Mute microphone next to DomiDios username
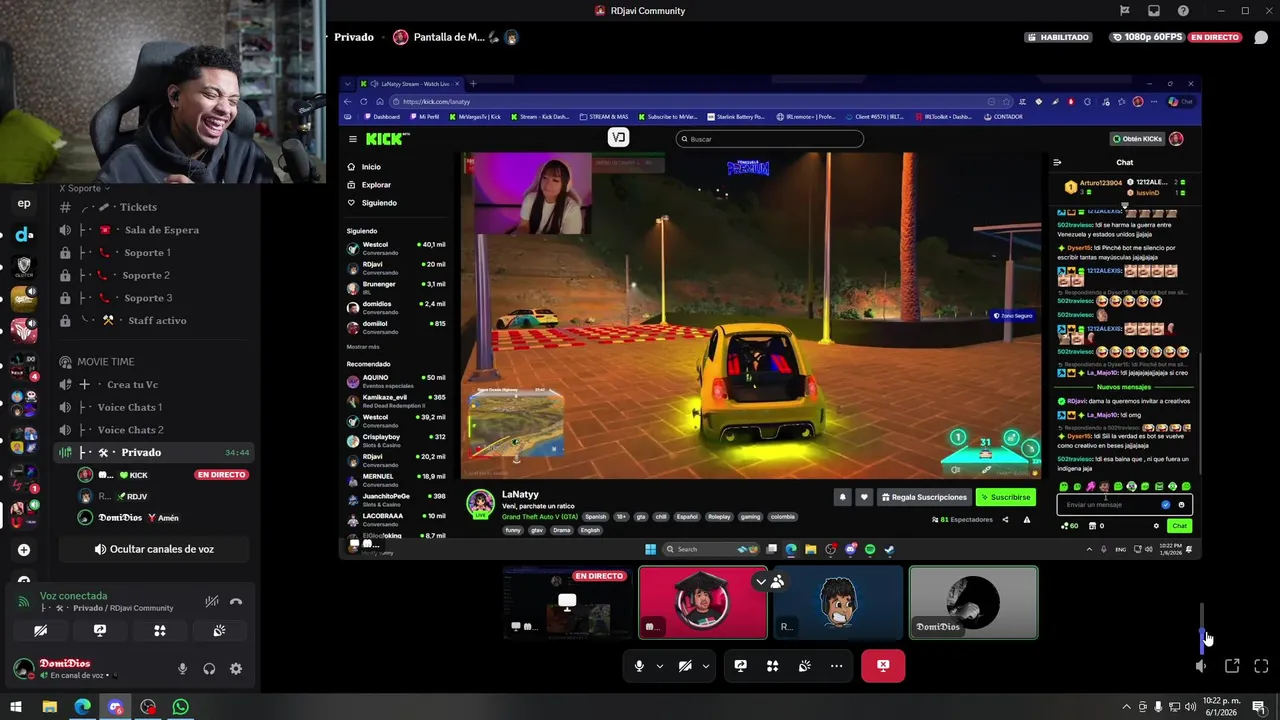Viewport: 1280px width, 720px height. coord(182,669)
